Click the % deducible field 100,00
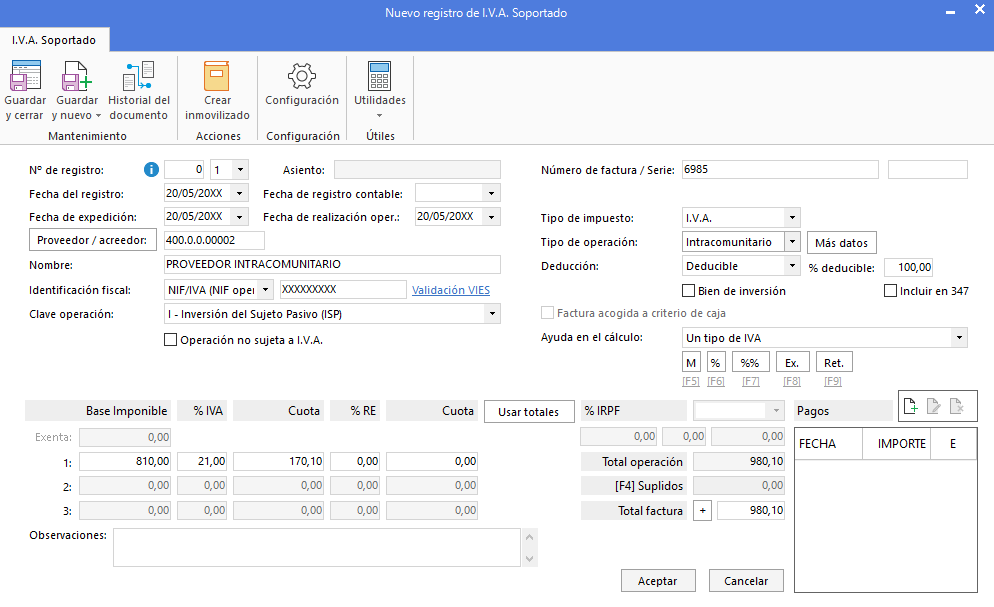994x607 pixels. (908, 267)
